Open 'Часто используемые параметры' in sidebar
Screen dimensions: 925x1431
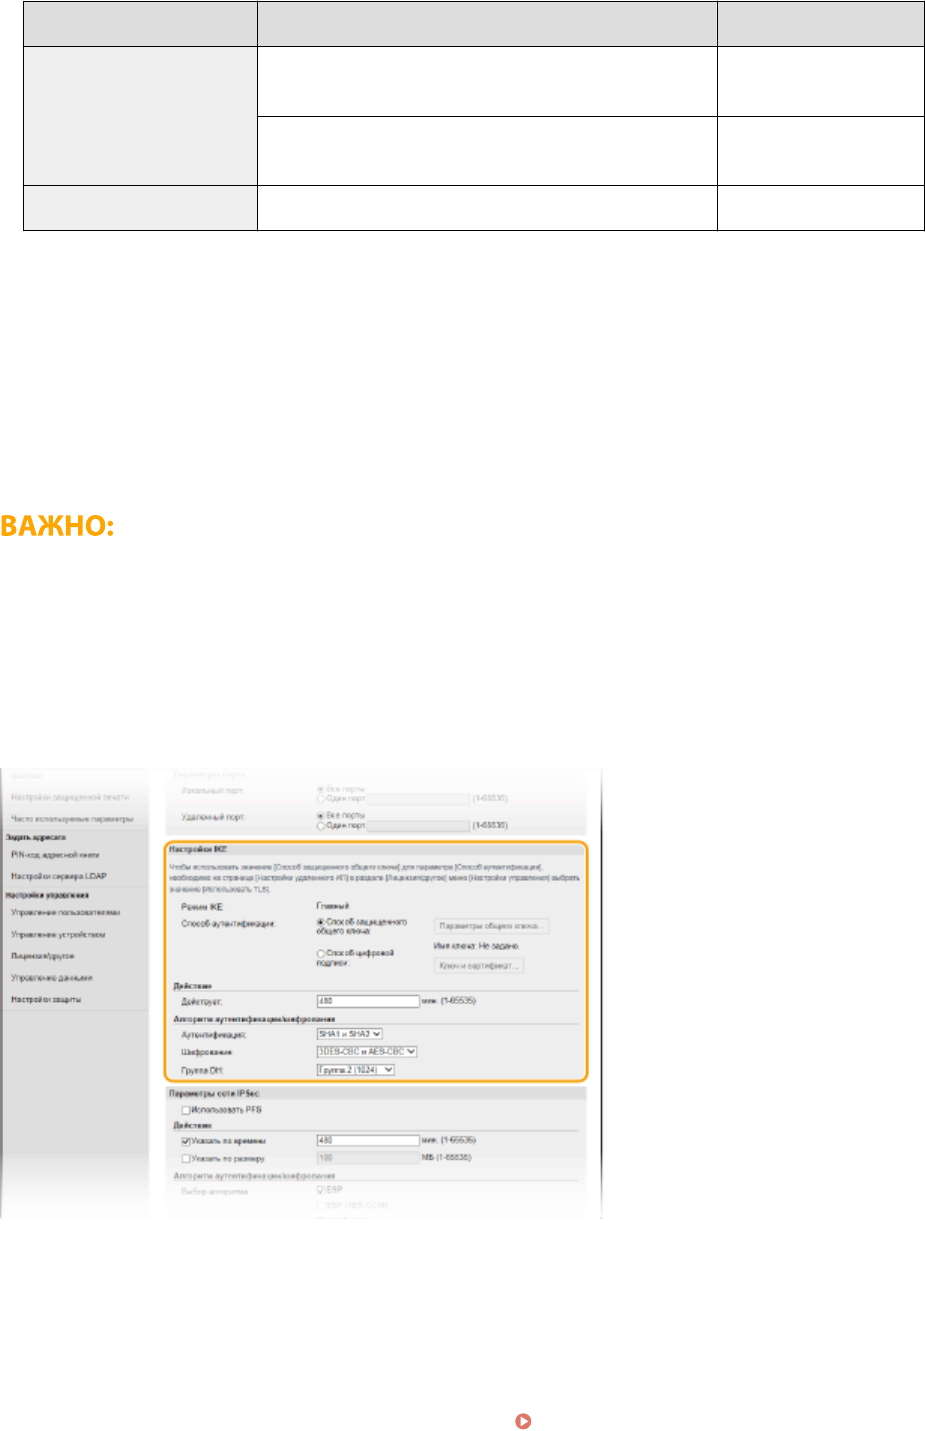coord(72,818)
